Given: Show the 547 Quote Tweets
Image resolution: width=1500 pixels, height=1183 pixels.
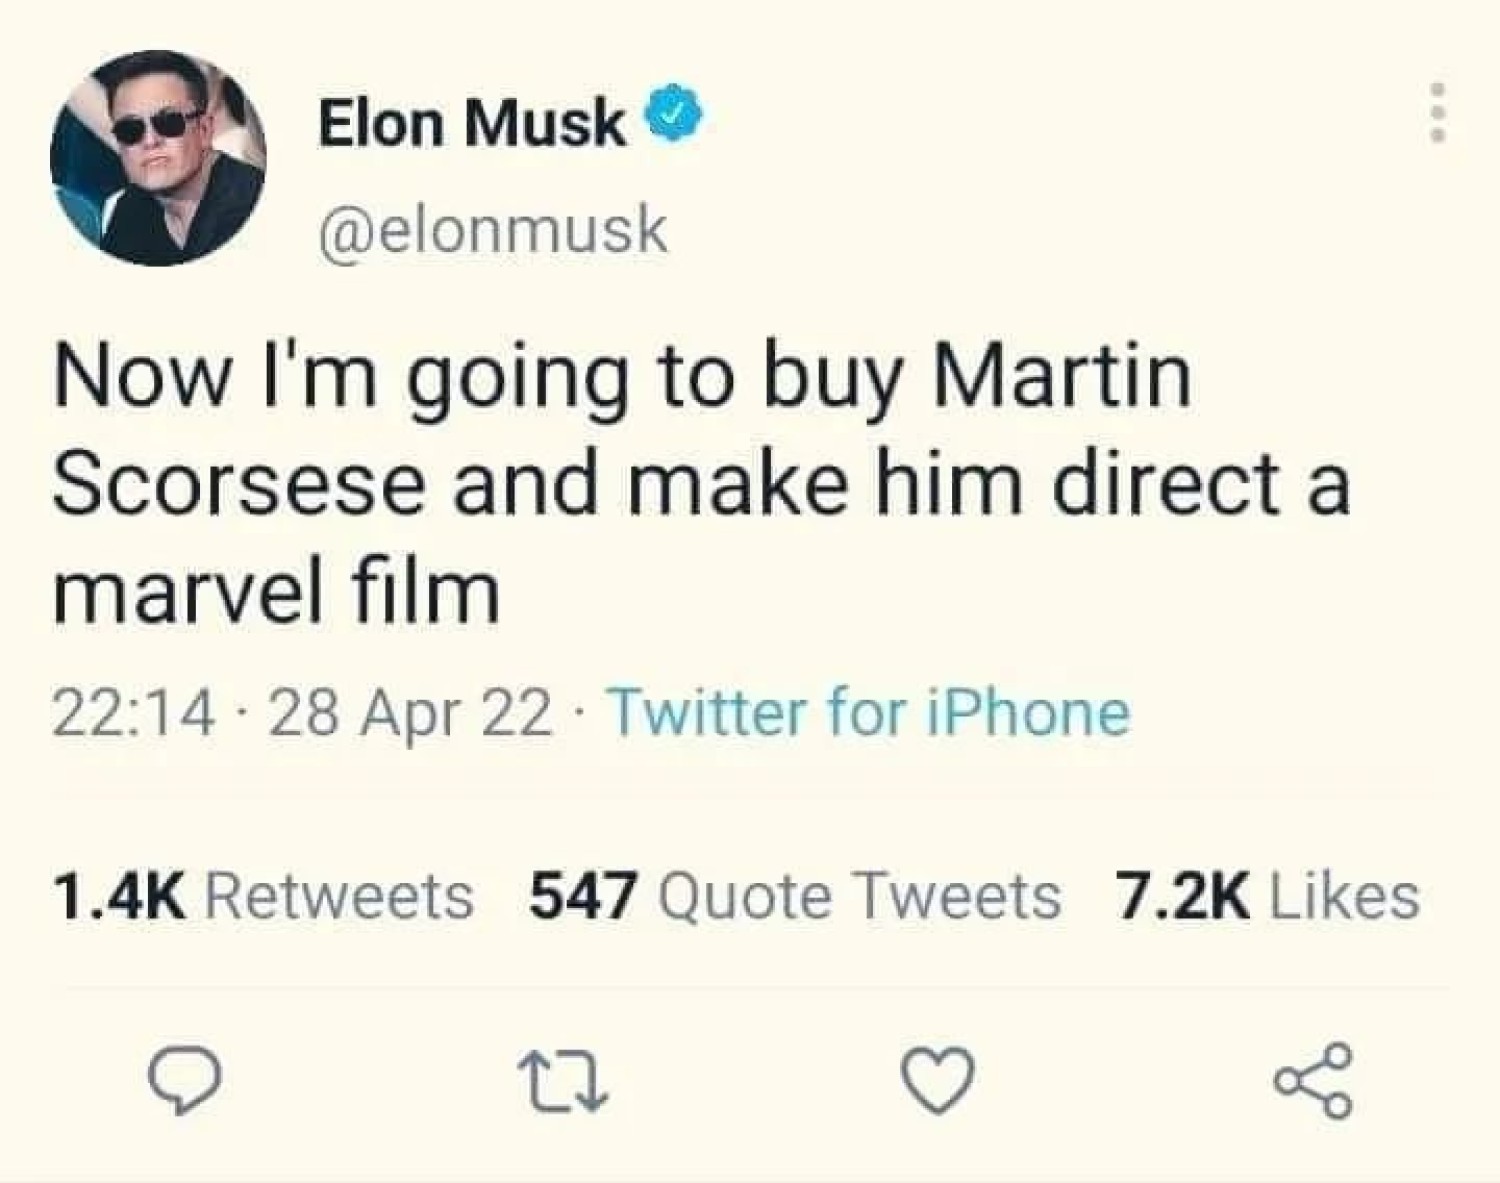Looking at the screenshot, I should [794, 895].
